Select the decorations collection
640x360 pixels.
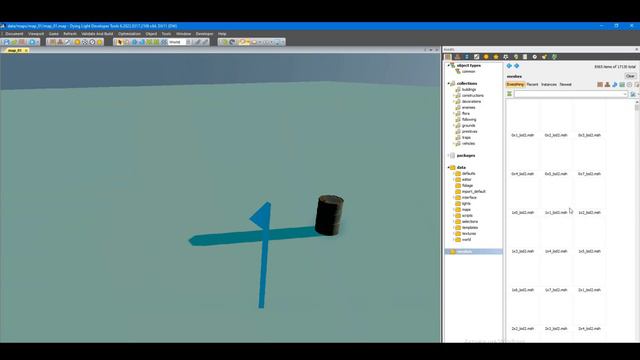[471, 101]
